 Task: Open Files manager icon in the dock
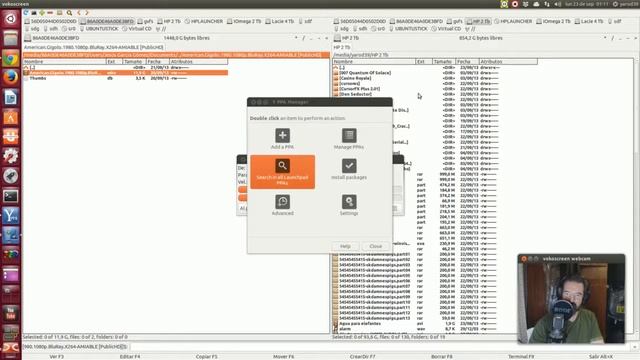11,39
